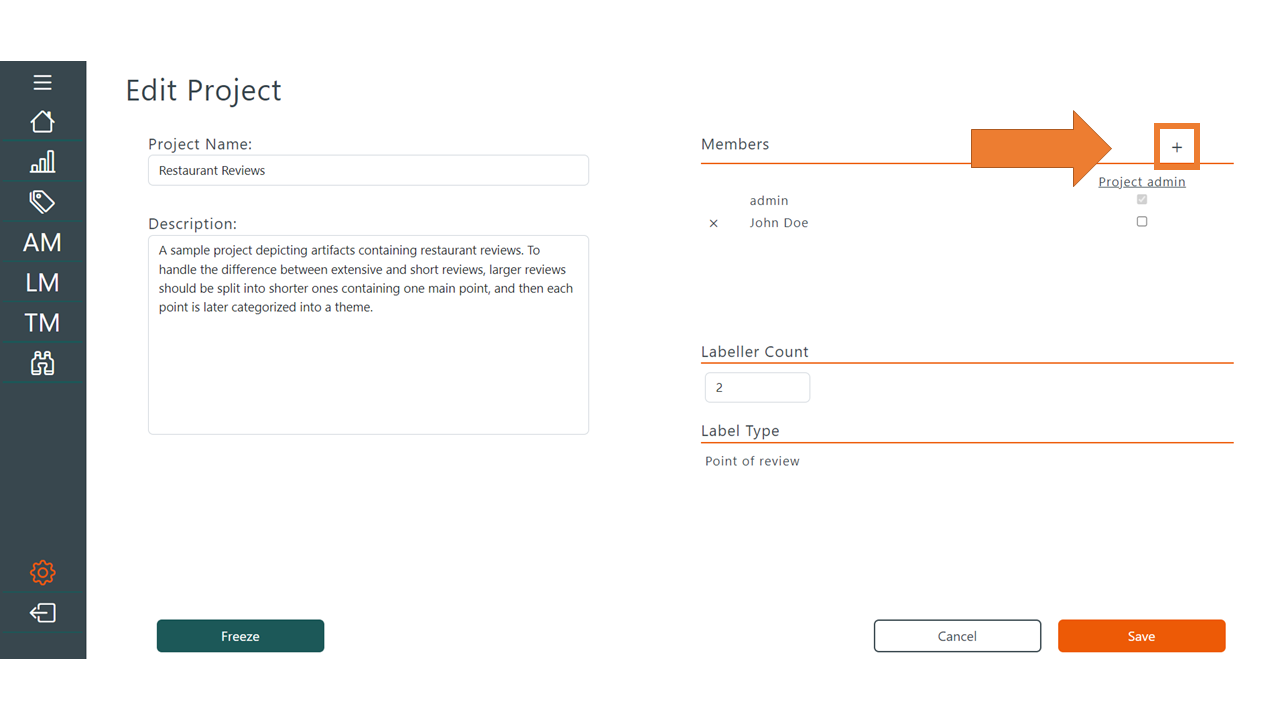1280x720 pixels.
Task: Click the Point of review label type
Action: point(752,461)
